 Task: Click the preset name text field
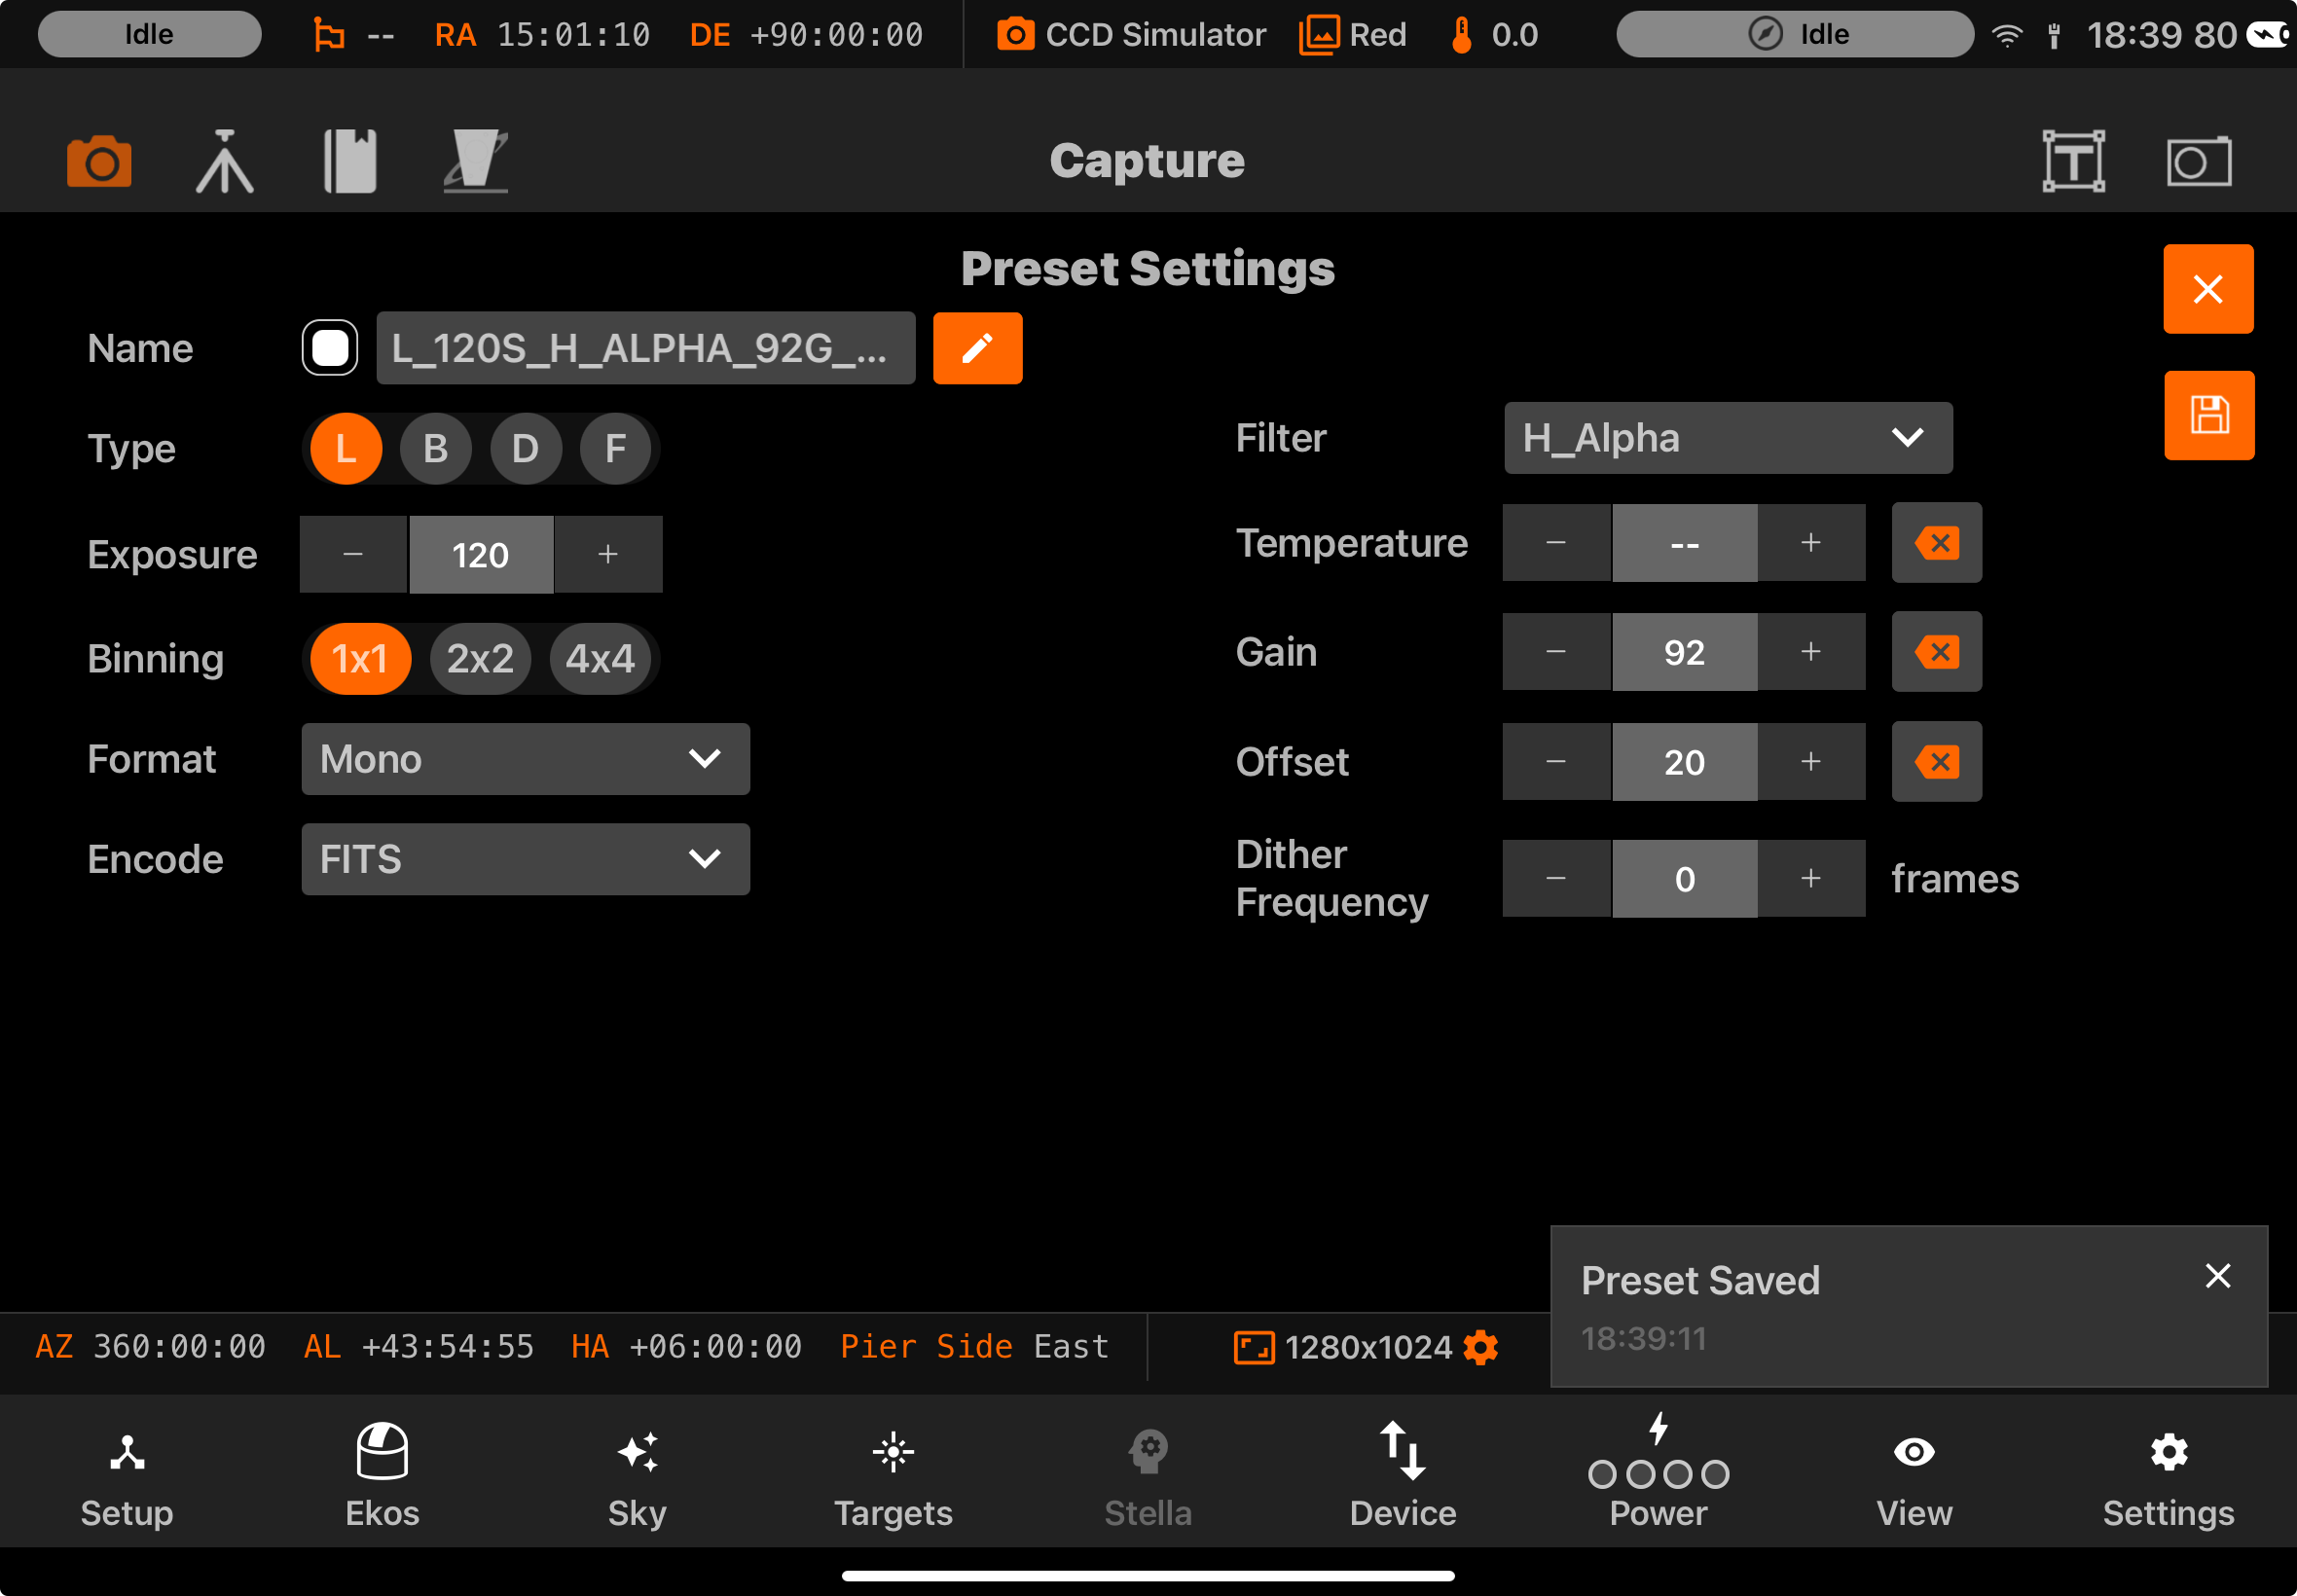[645, 348]
